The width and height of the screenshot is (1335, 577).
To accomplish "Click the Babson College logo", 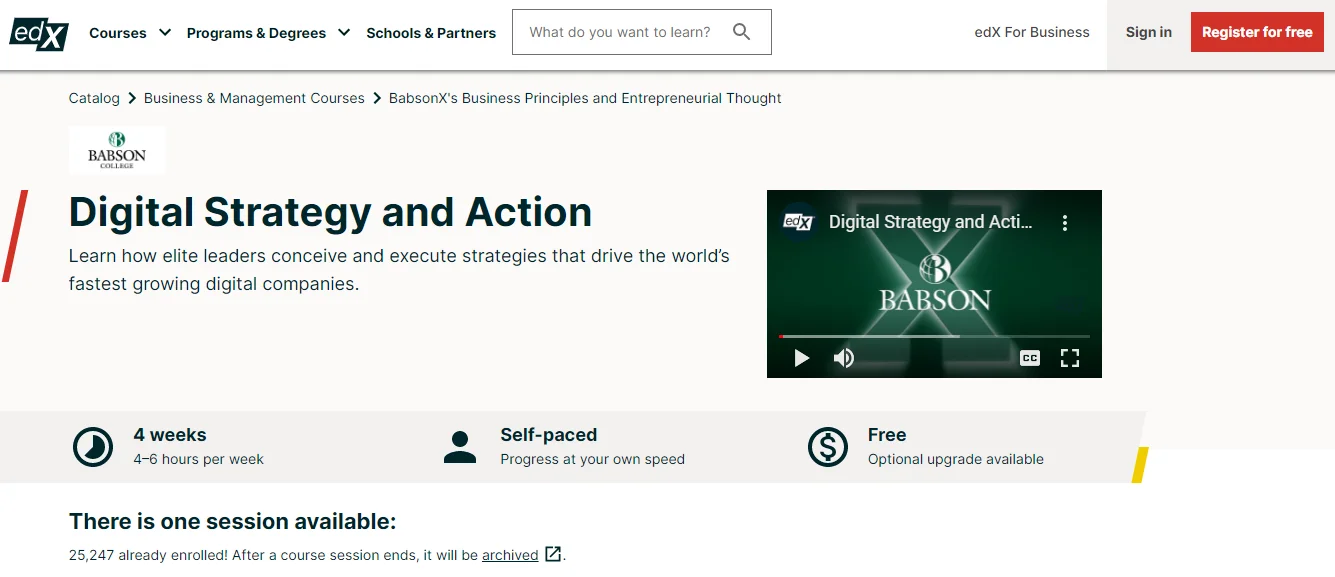I will [117, 150].
